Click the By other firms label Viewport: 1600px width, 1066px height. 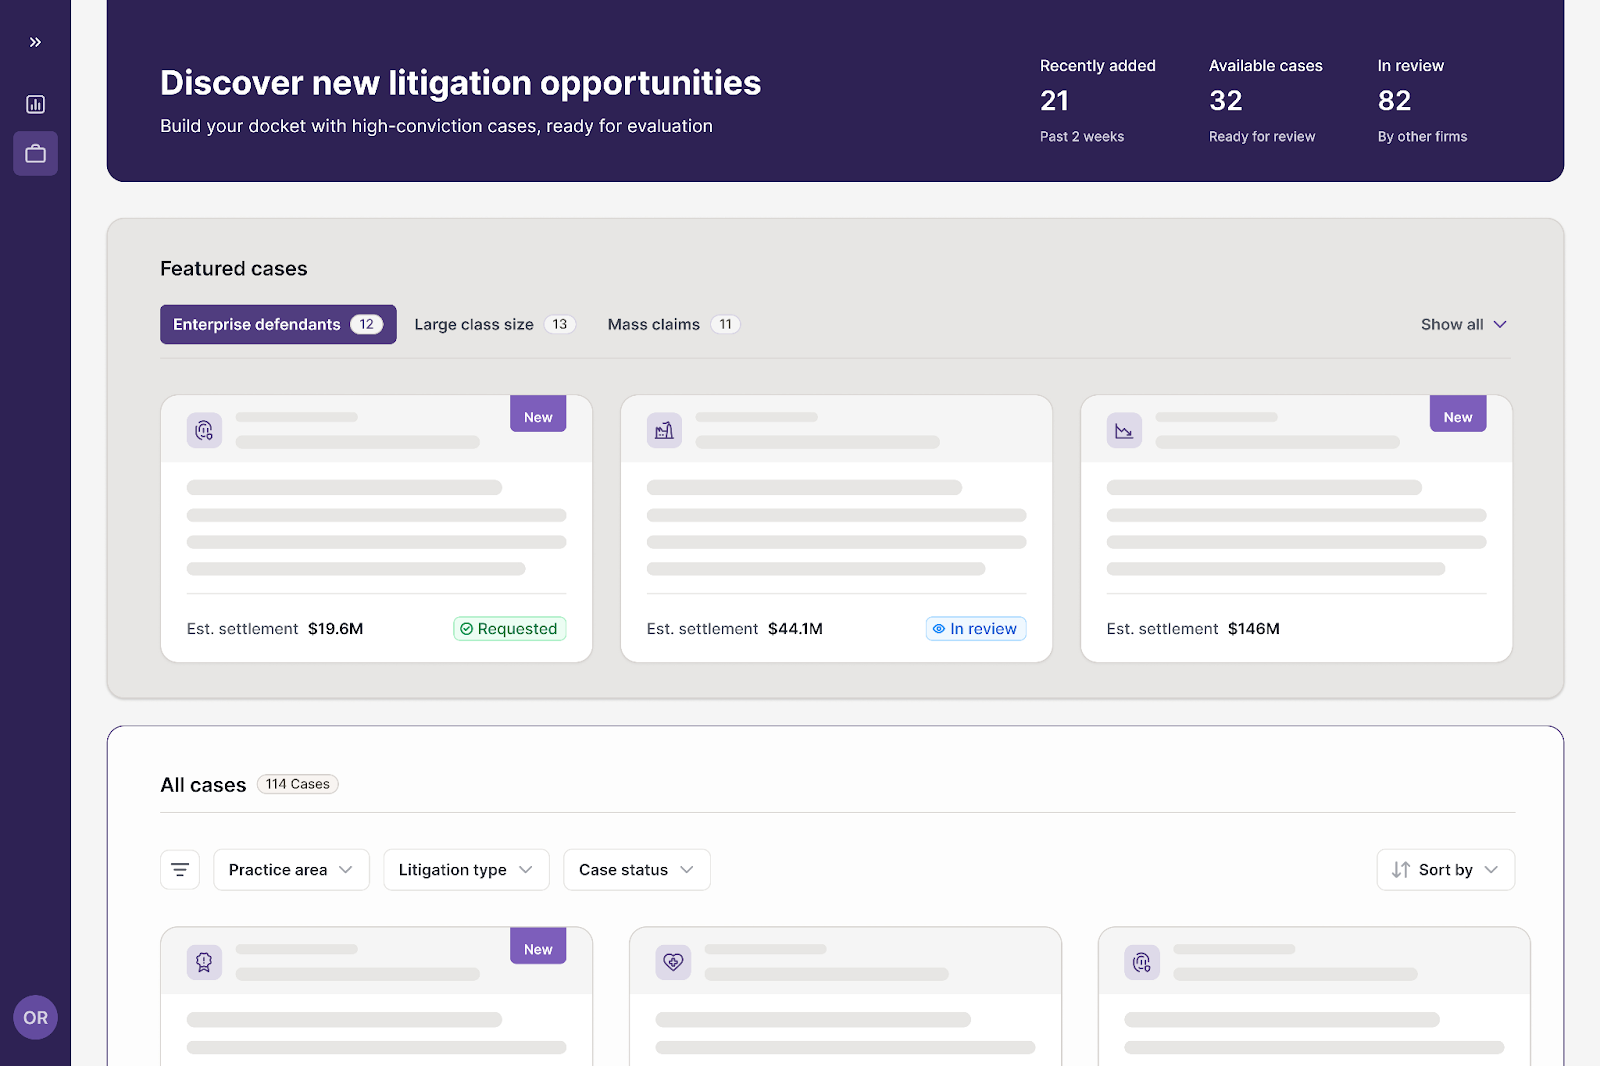tap(1422, 137)
